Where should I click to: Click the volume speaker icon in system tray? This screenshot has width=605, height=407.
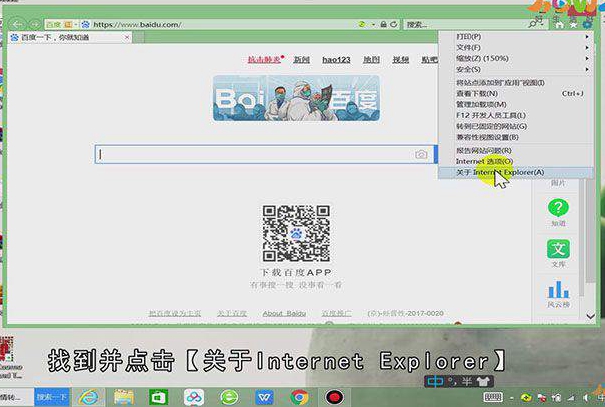pyautogui.click(x=586, y=397)
